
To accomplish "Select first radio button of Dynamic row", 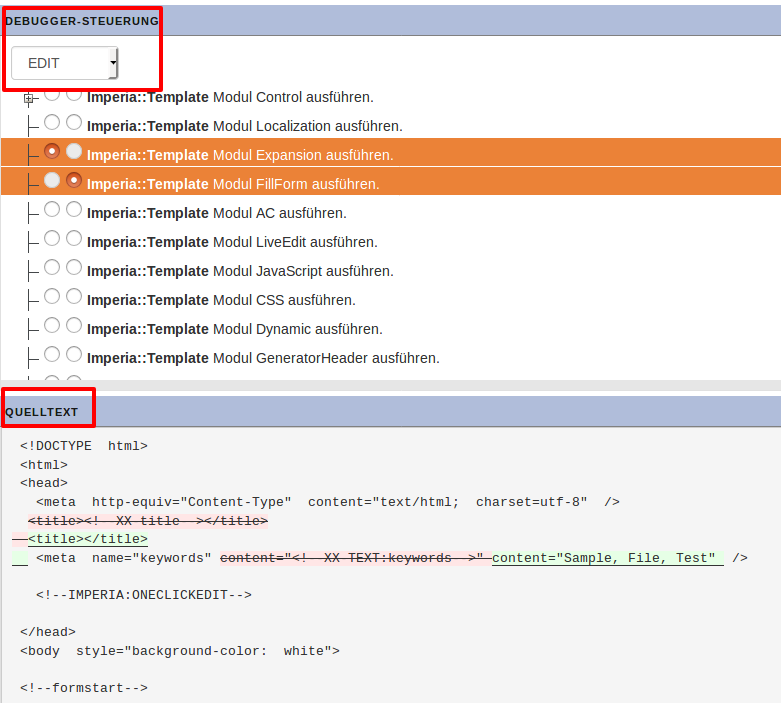I will coord(52,325).
